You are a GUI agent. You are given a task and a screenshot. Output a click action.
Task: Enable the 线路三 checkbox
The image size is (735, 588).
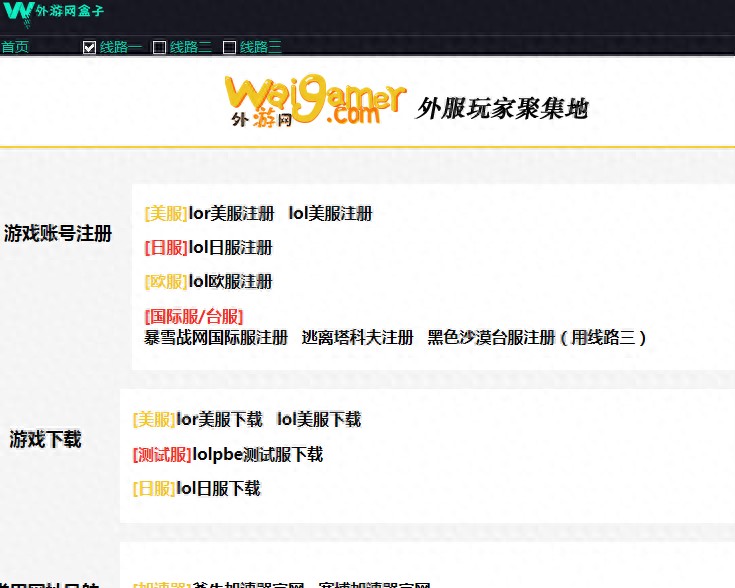(229, 47)
